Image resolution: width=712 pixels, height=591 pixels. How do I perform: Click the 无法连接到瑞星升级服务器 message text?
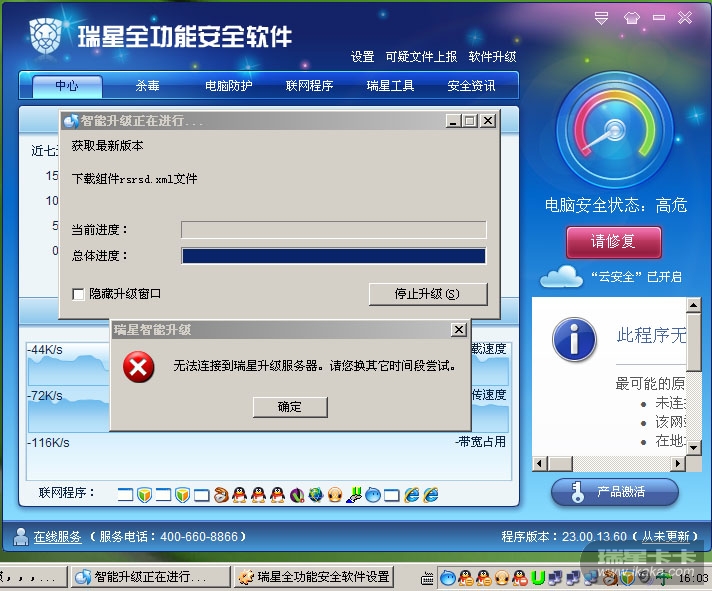point(314,365)
